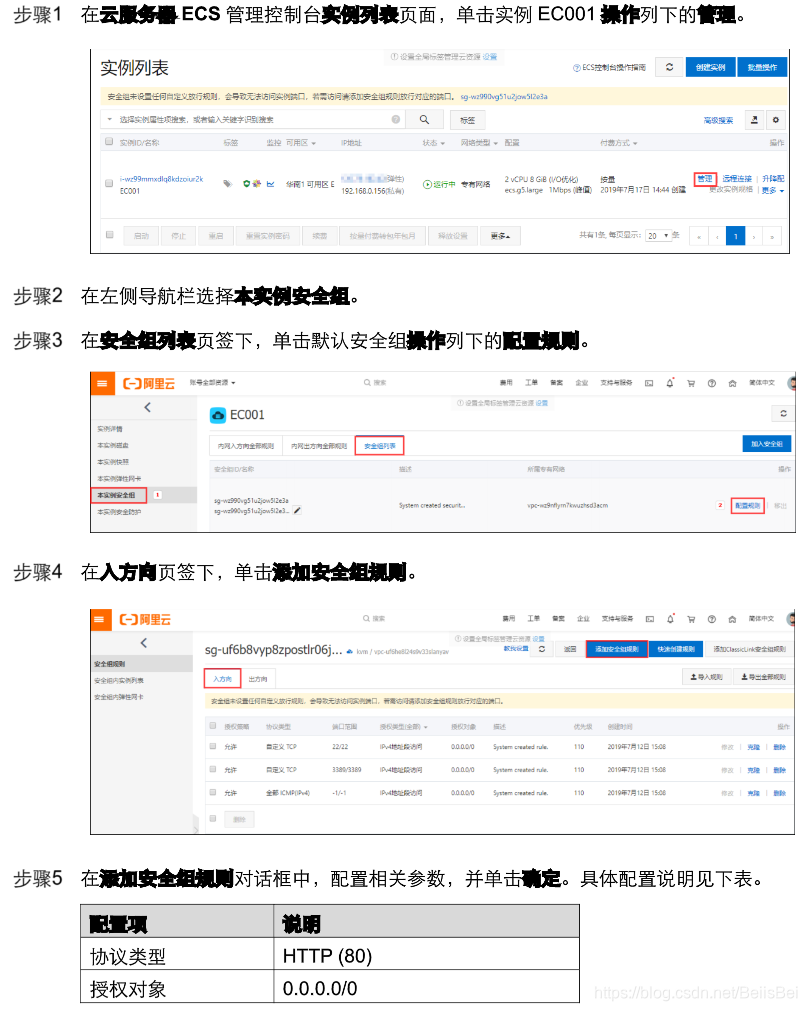
Task: Switch to 内网入方向全部规则 tab
Action: pyautogui.click(x=246, y=446)
